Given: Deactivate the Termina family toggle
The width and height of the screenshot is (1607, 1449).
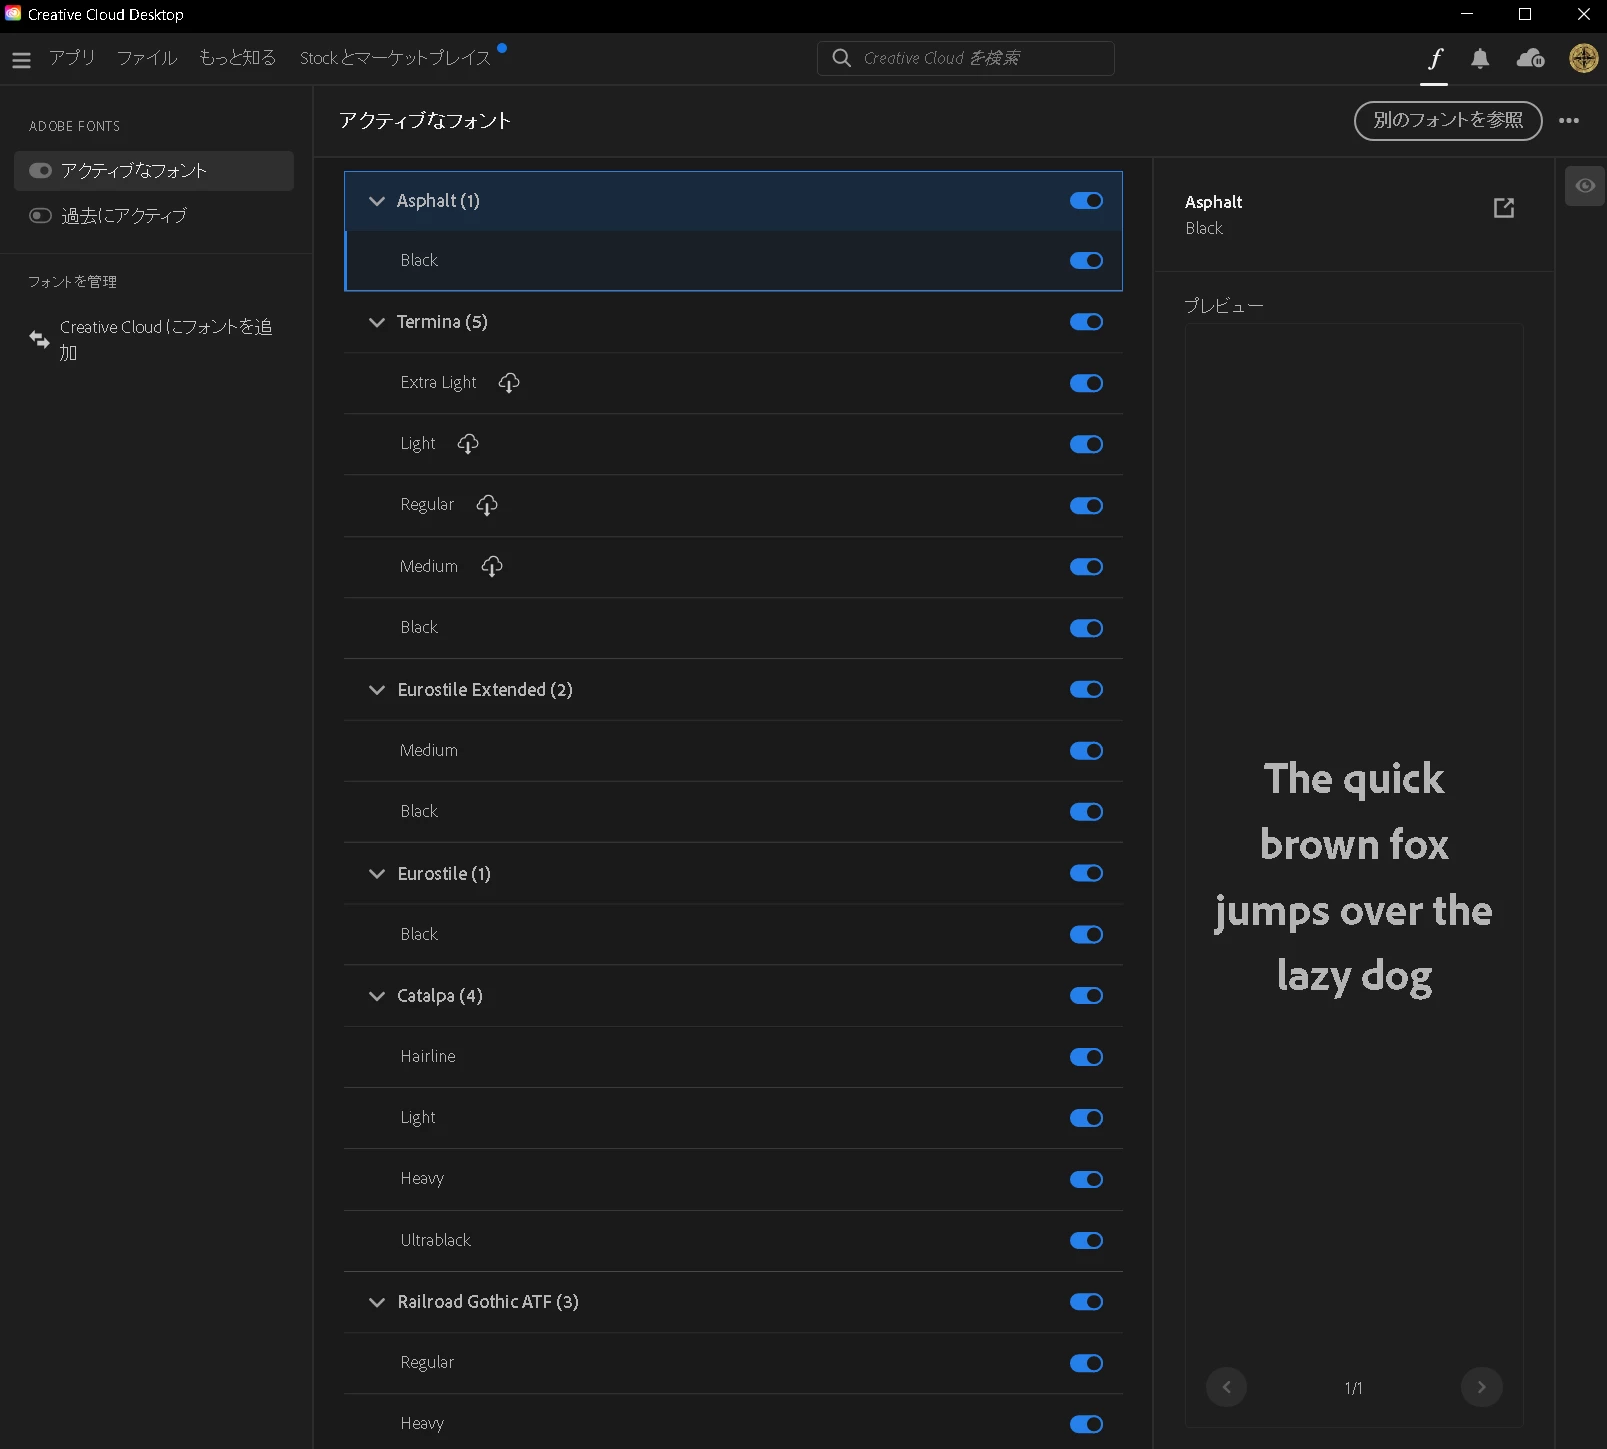Looking at the screenshot, I should click(x=1086, y=322).
